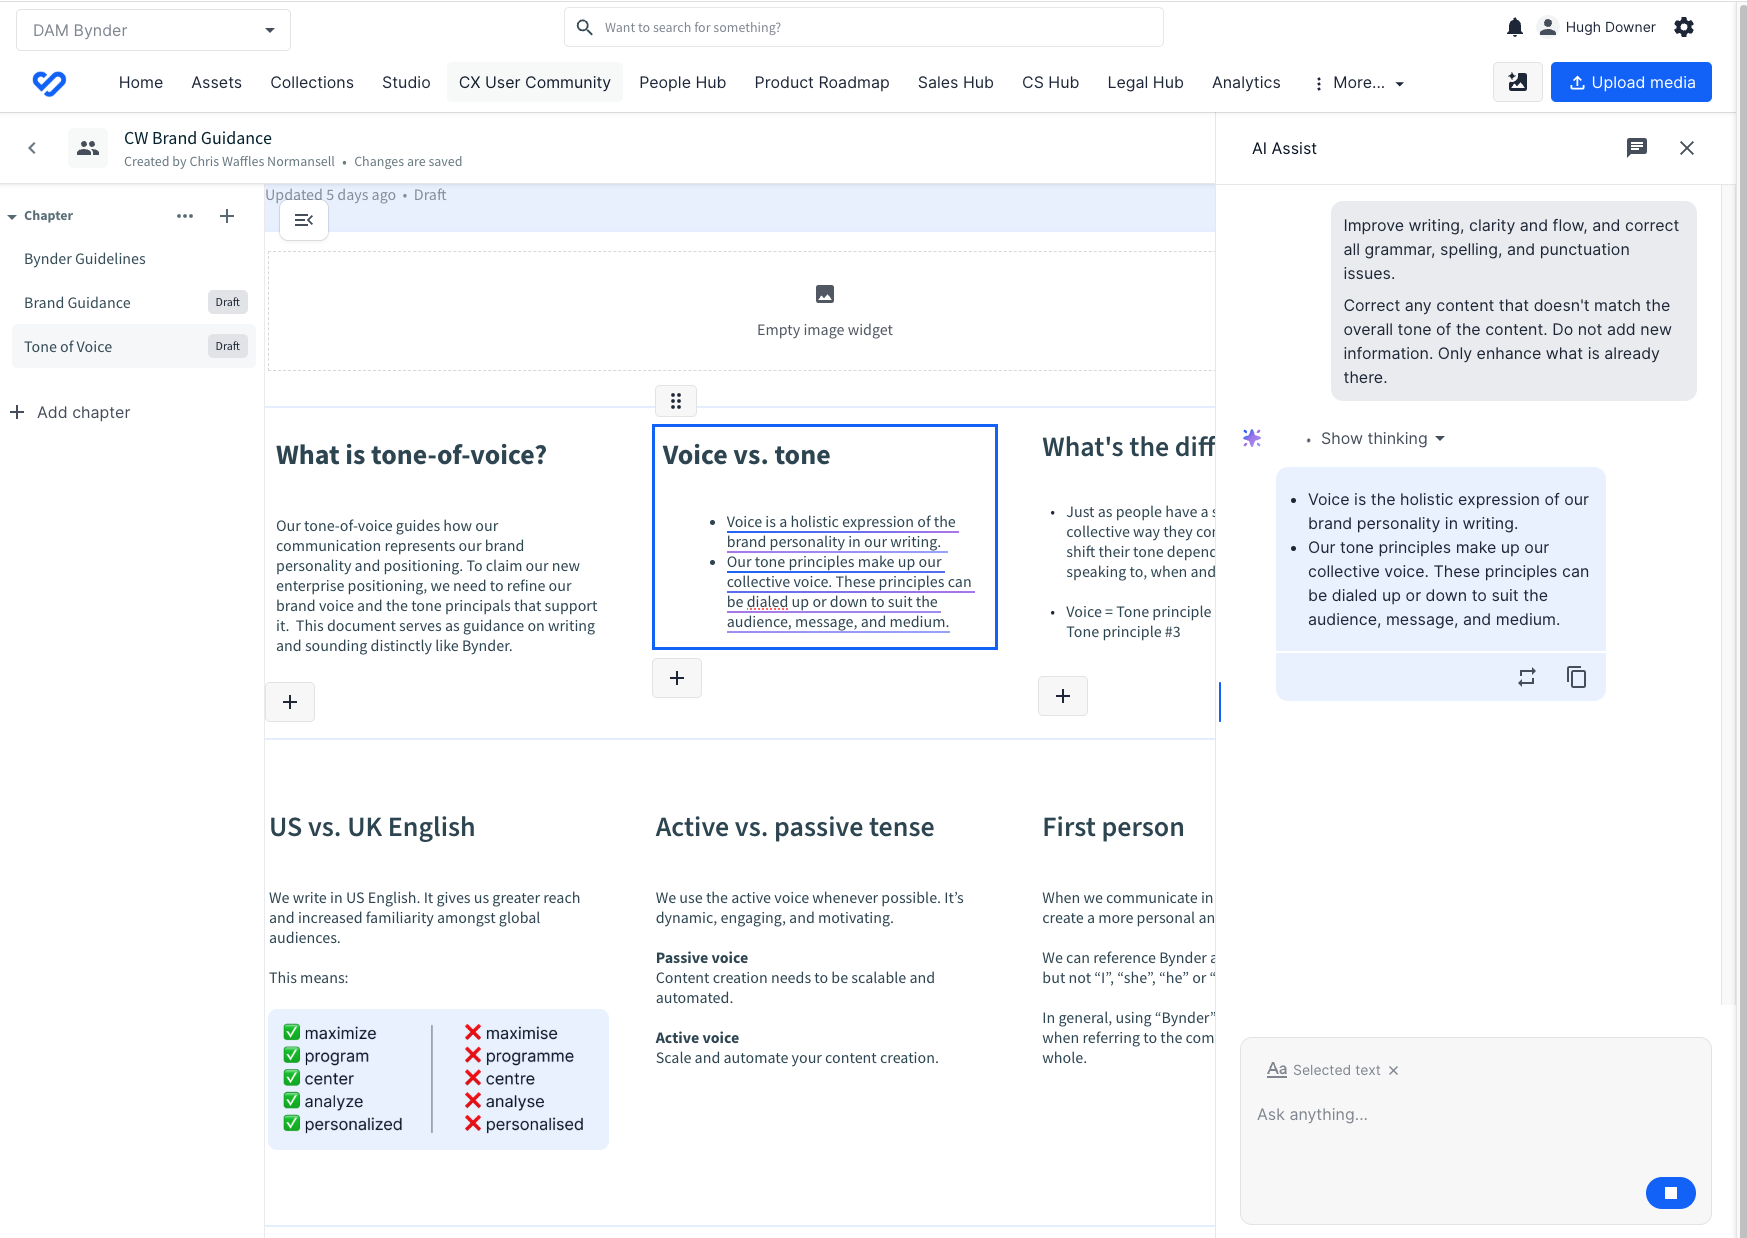
Task: Click the Active vs. passive tense heading
Action: click(795, 827)
